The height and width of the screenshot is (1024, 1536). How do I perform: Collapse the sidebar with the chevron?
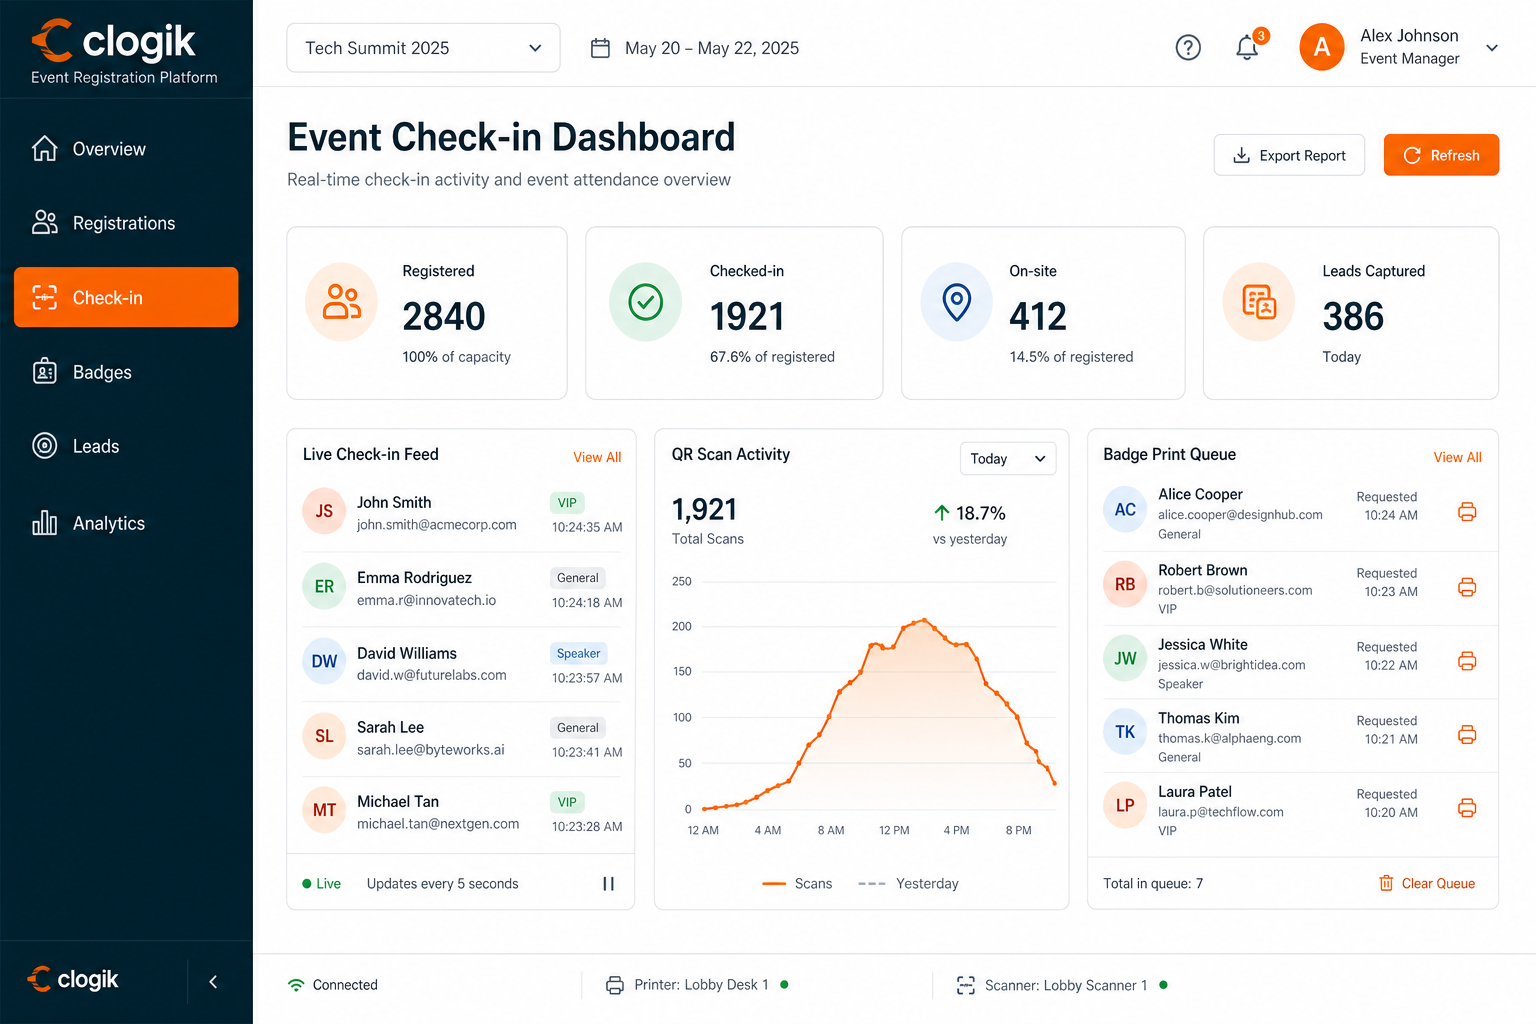[213, 982]
